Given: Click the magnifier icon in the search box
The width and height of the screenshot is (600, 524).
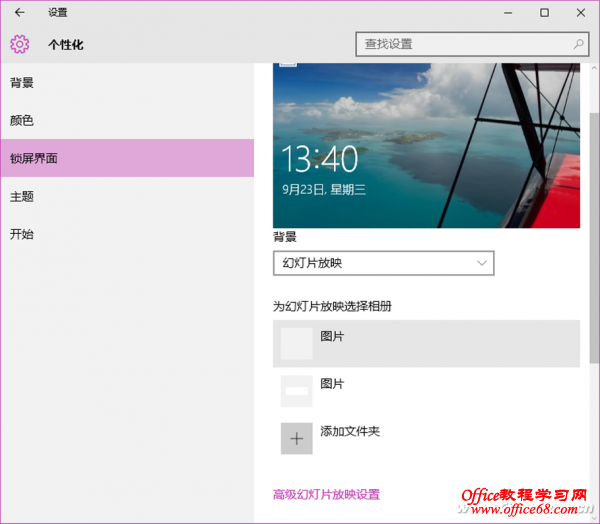Looking at the screenshot, I should coord(578,44).
